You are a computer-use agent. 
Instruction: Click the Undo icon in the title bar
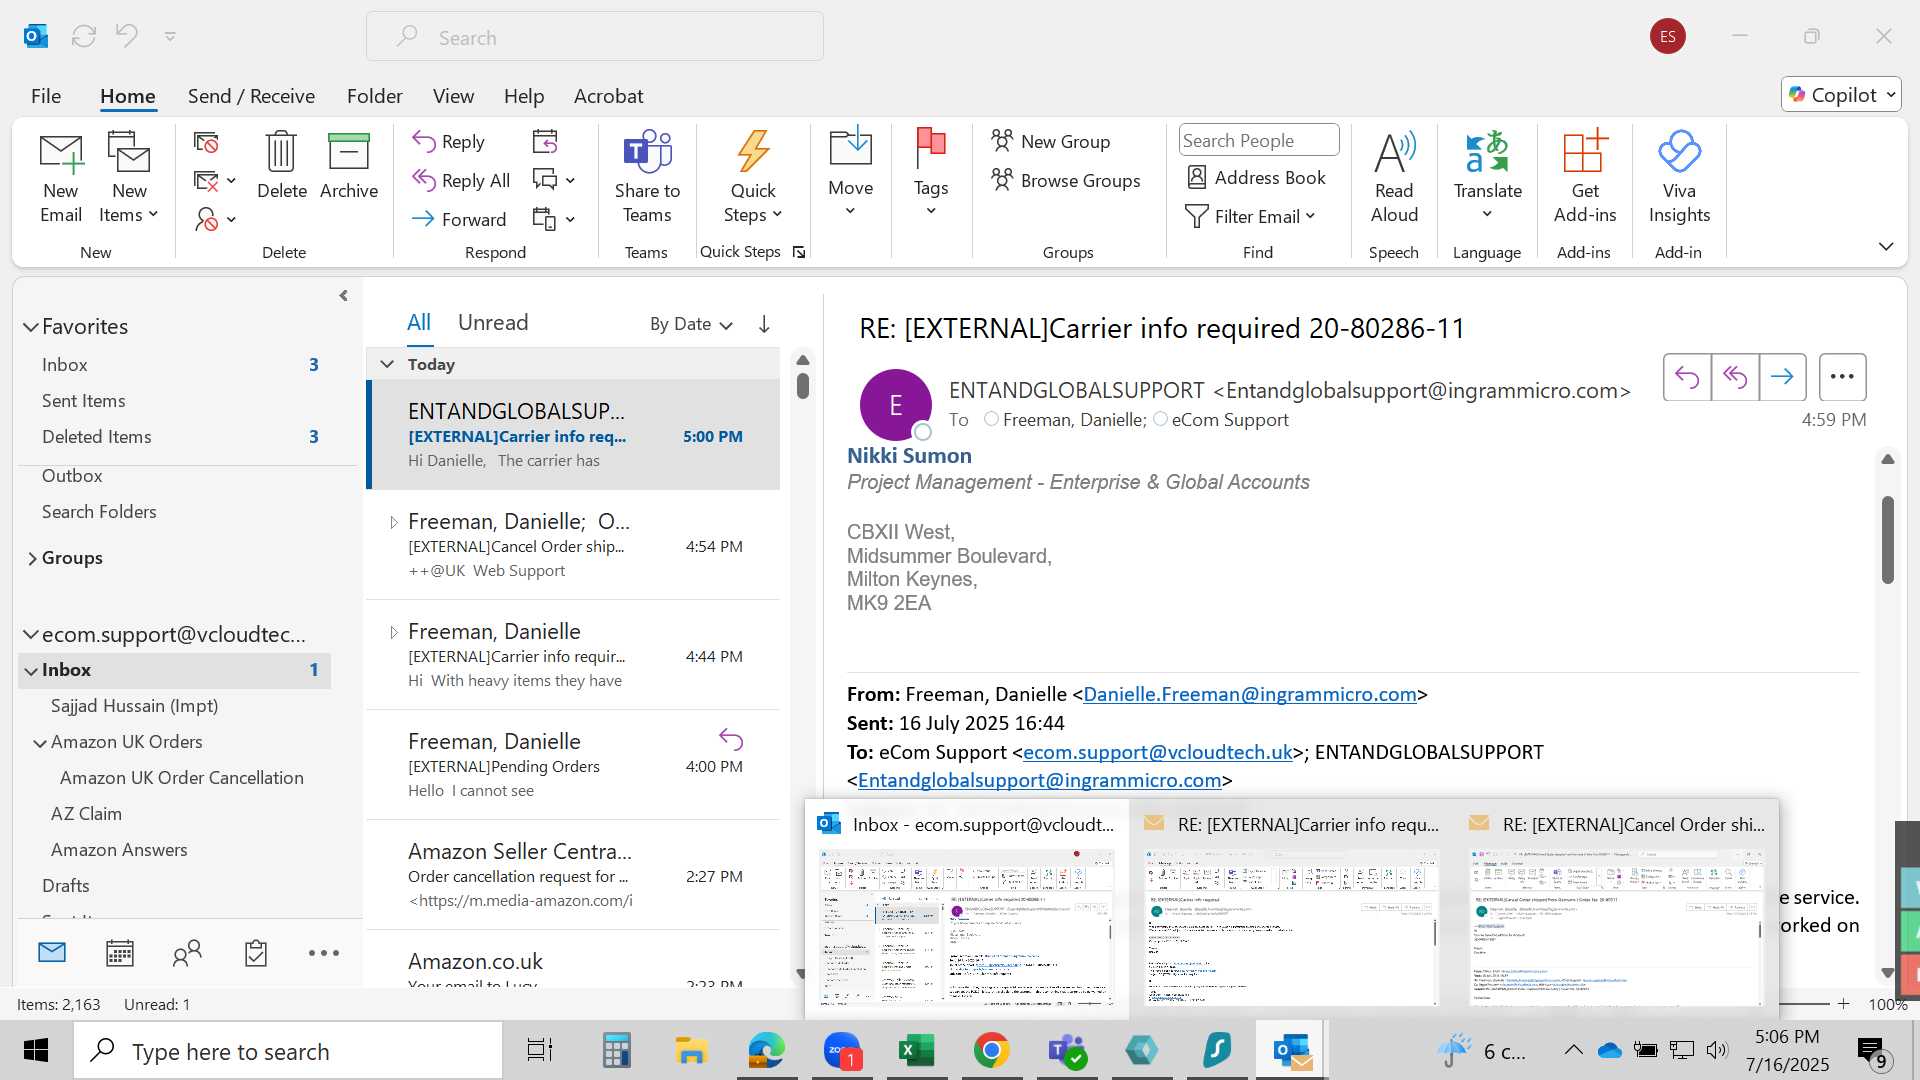click(126, 36)
